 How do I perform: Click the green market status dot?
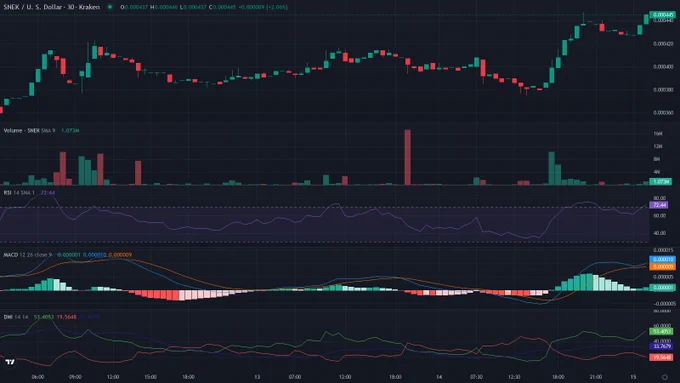tap(110, 7)
